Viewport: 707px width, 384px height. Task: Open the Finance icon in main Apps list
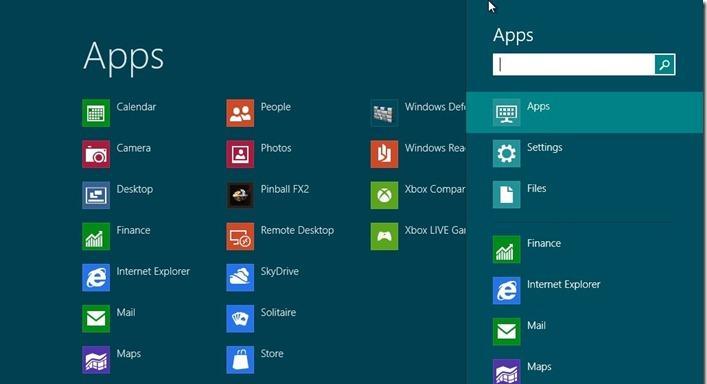coord(96,236)
